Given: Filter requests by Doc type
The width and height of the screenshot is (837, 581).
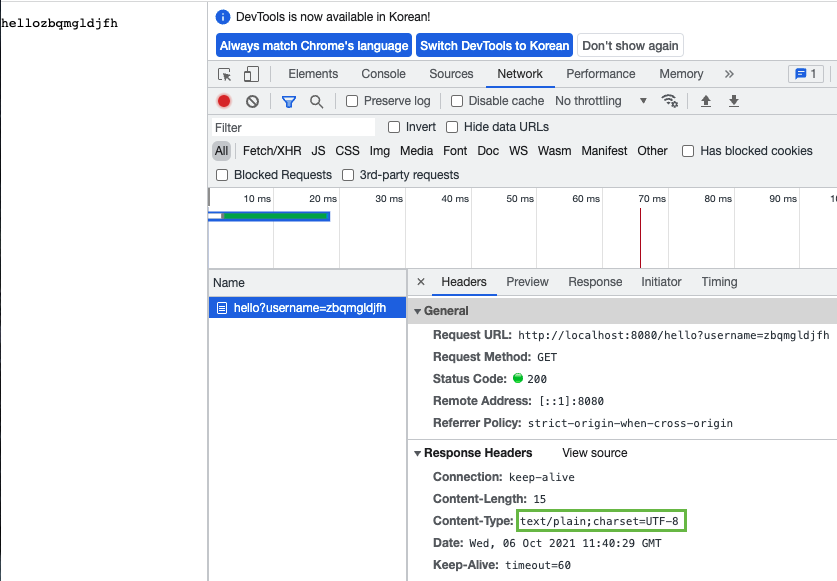Looking at the screenshot, I should pyautogui.click(x=488, y=151).
